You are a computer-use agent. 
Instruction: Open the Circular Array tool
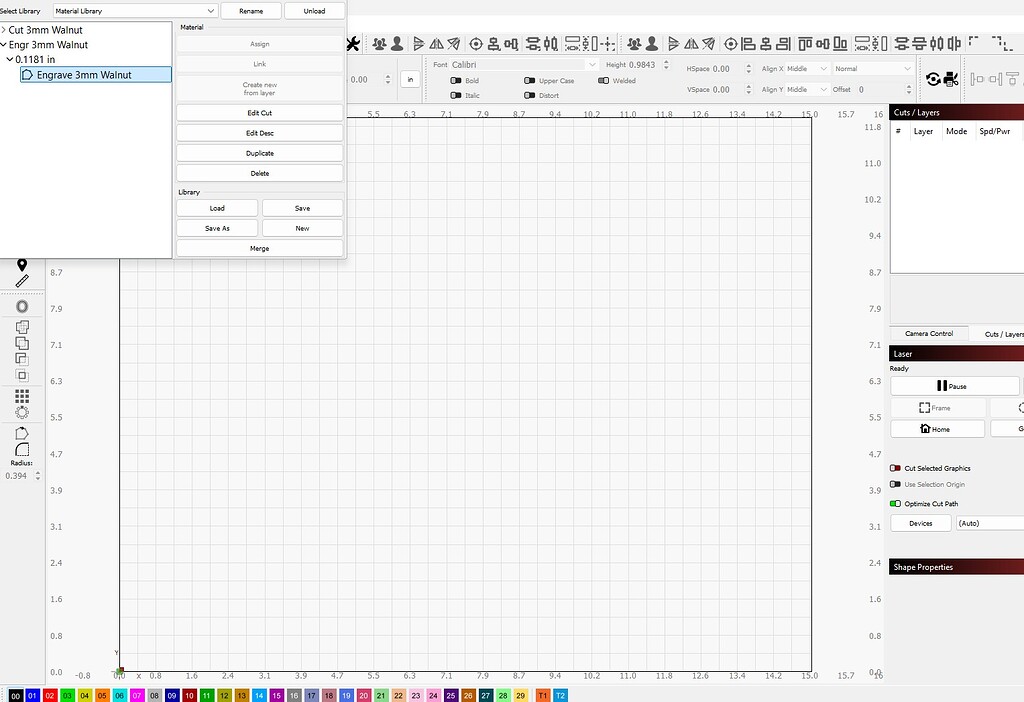point(22,412)
